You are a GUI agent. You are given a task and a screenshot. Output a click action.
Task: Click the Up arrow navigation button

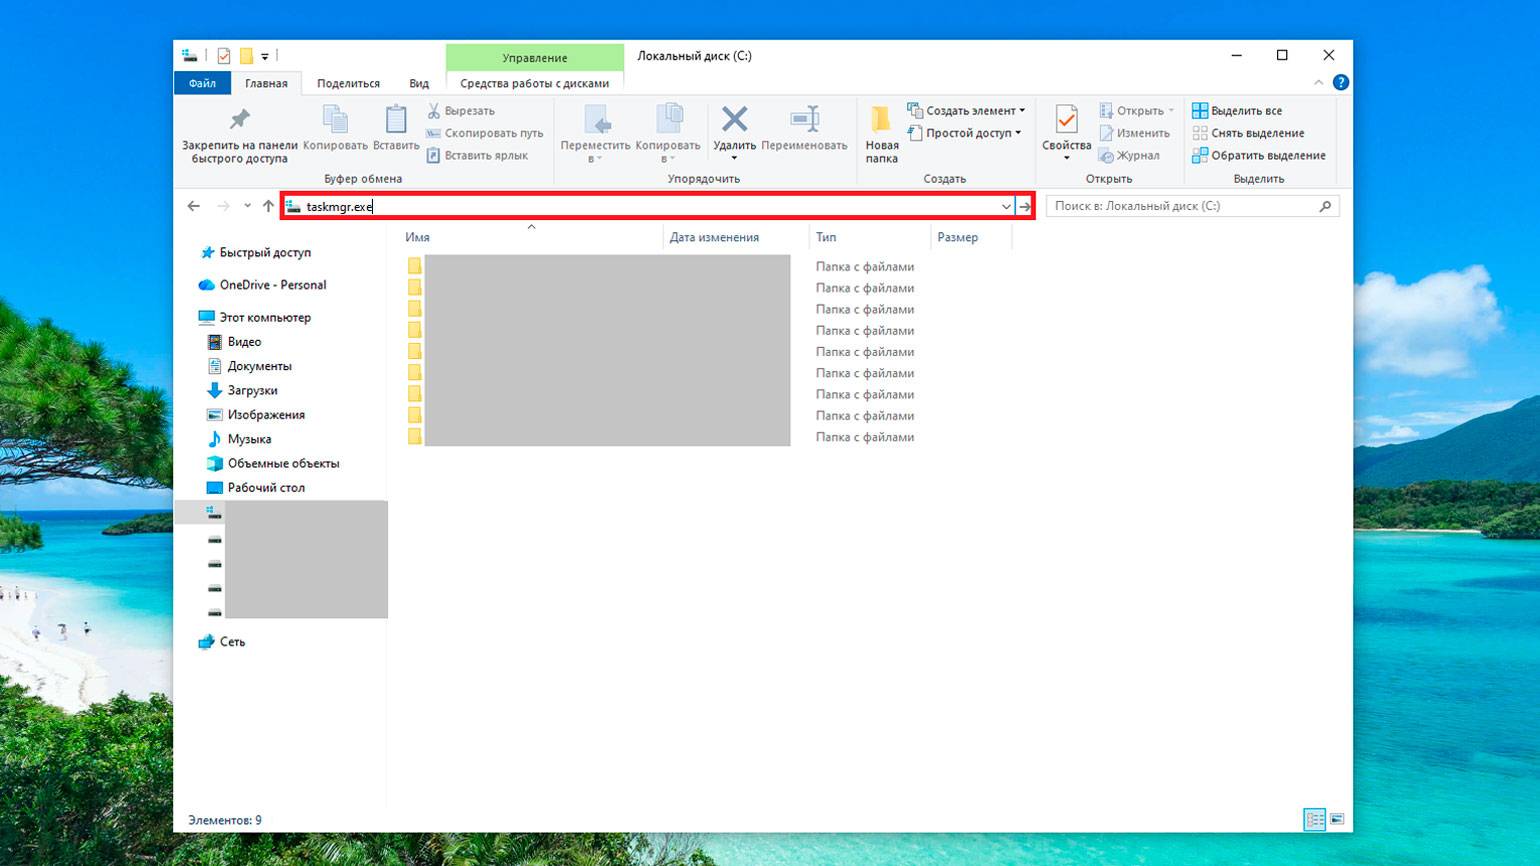[x=268, y=206]
